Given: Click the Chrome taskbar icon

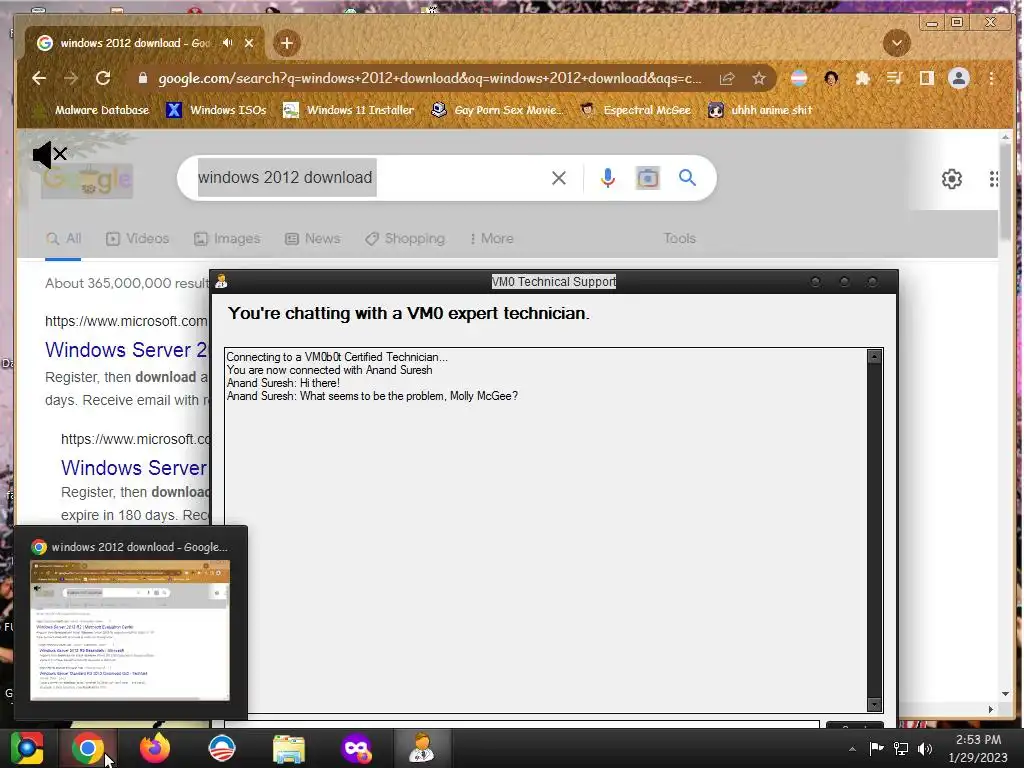Looking at the screenshot, I should (x=88, y=748).
